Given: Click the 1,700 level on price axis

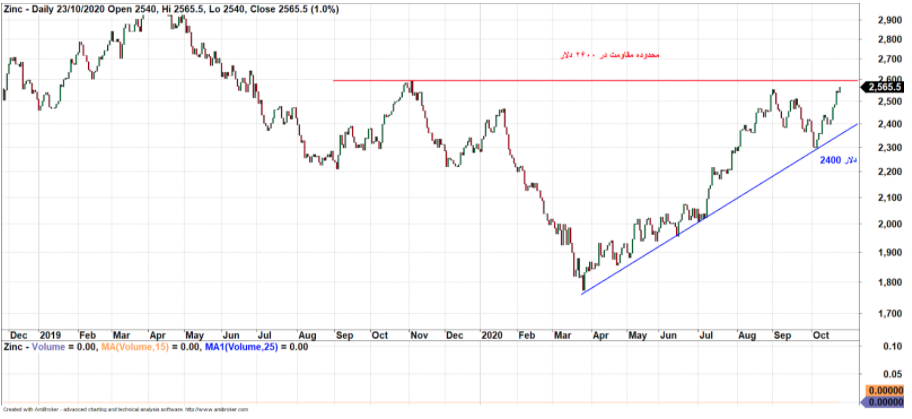Looking at the screenshot, I should click(886, 314).
